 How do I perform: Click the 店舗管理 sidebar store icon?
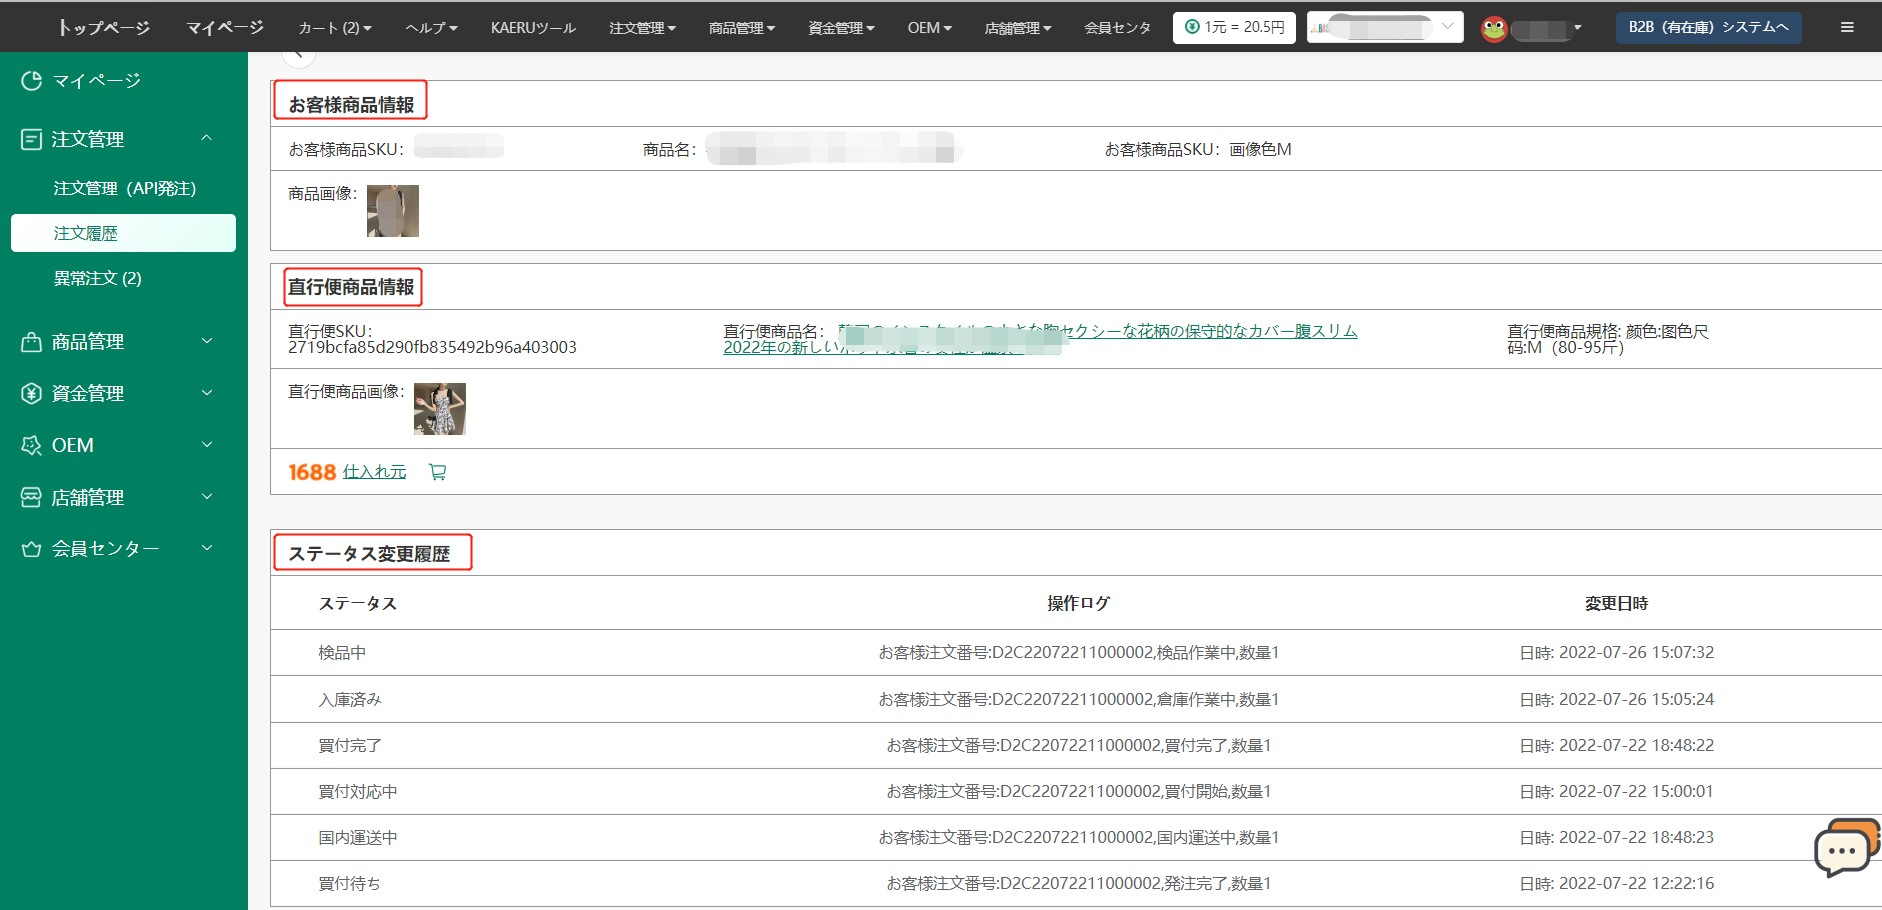31,497
